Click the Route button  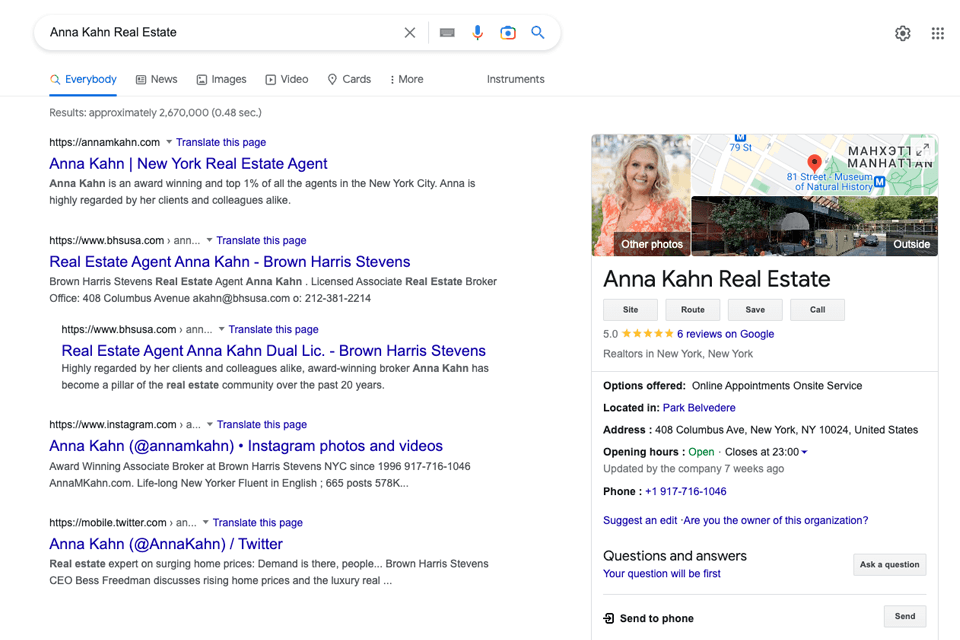click(x=693, y=310)
